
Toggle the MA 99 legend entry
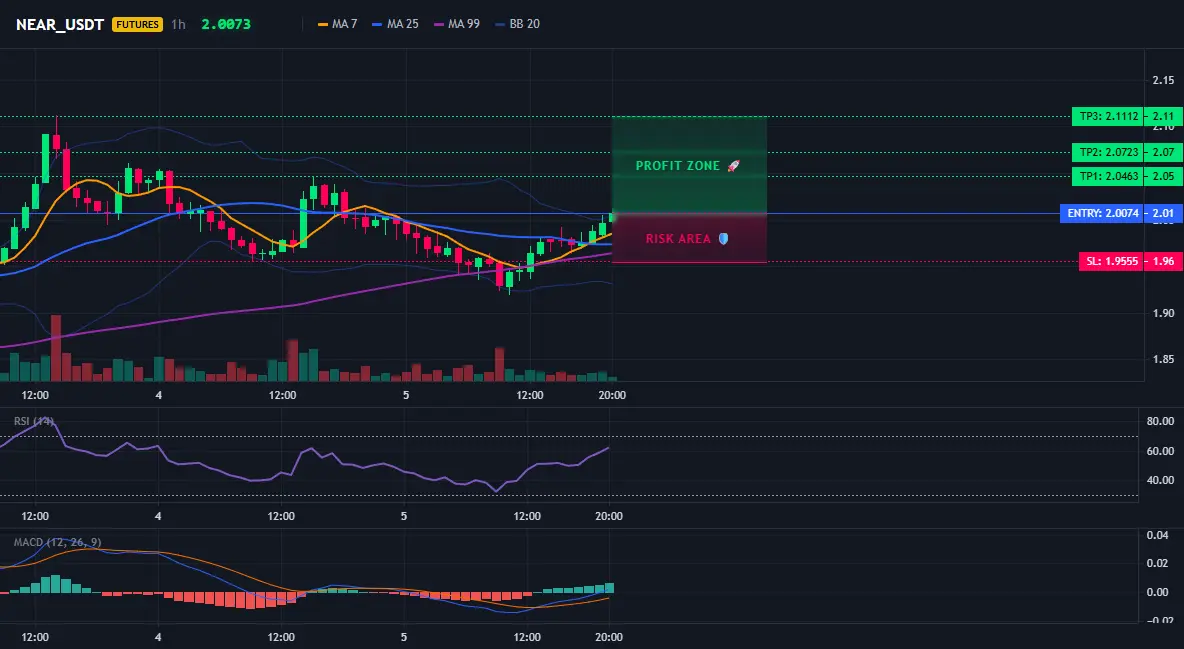pos(456,24)
